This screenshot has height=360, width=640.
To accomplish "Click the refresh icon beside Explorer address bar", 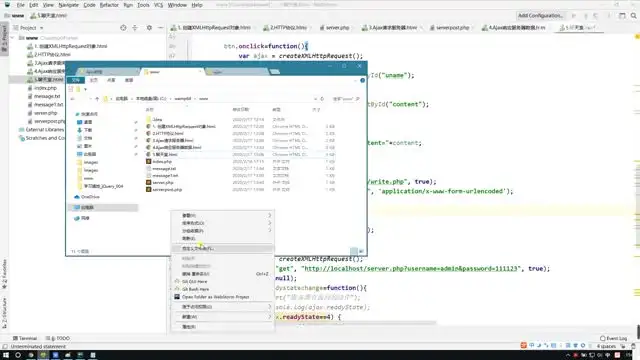I will pyautogui.click(x=322, y=99).
